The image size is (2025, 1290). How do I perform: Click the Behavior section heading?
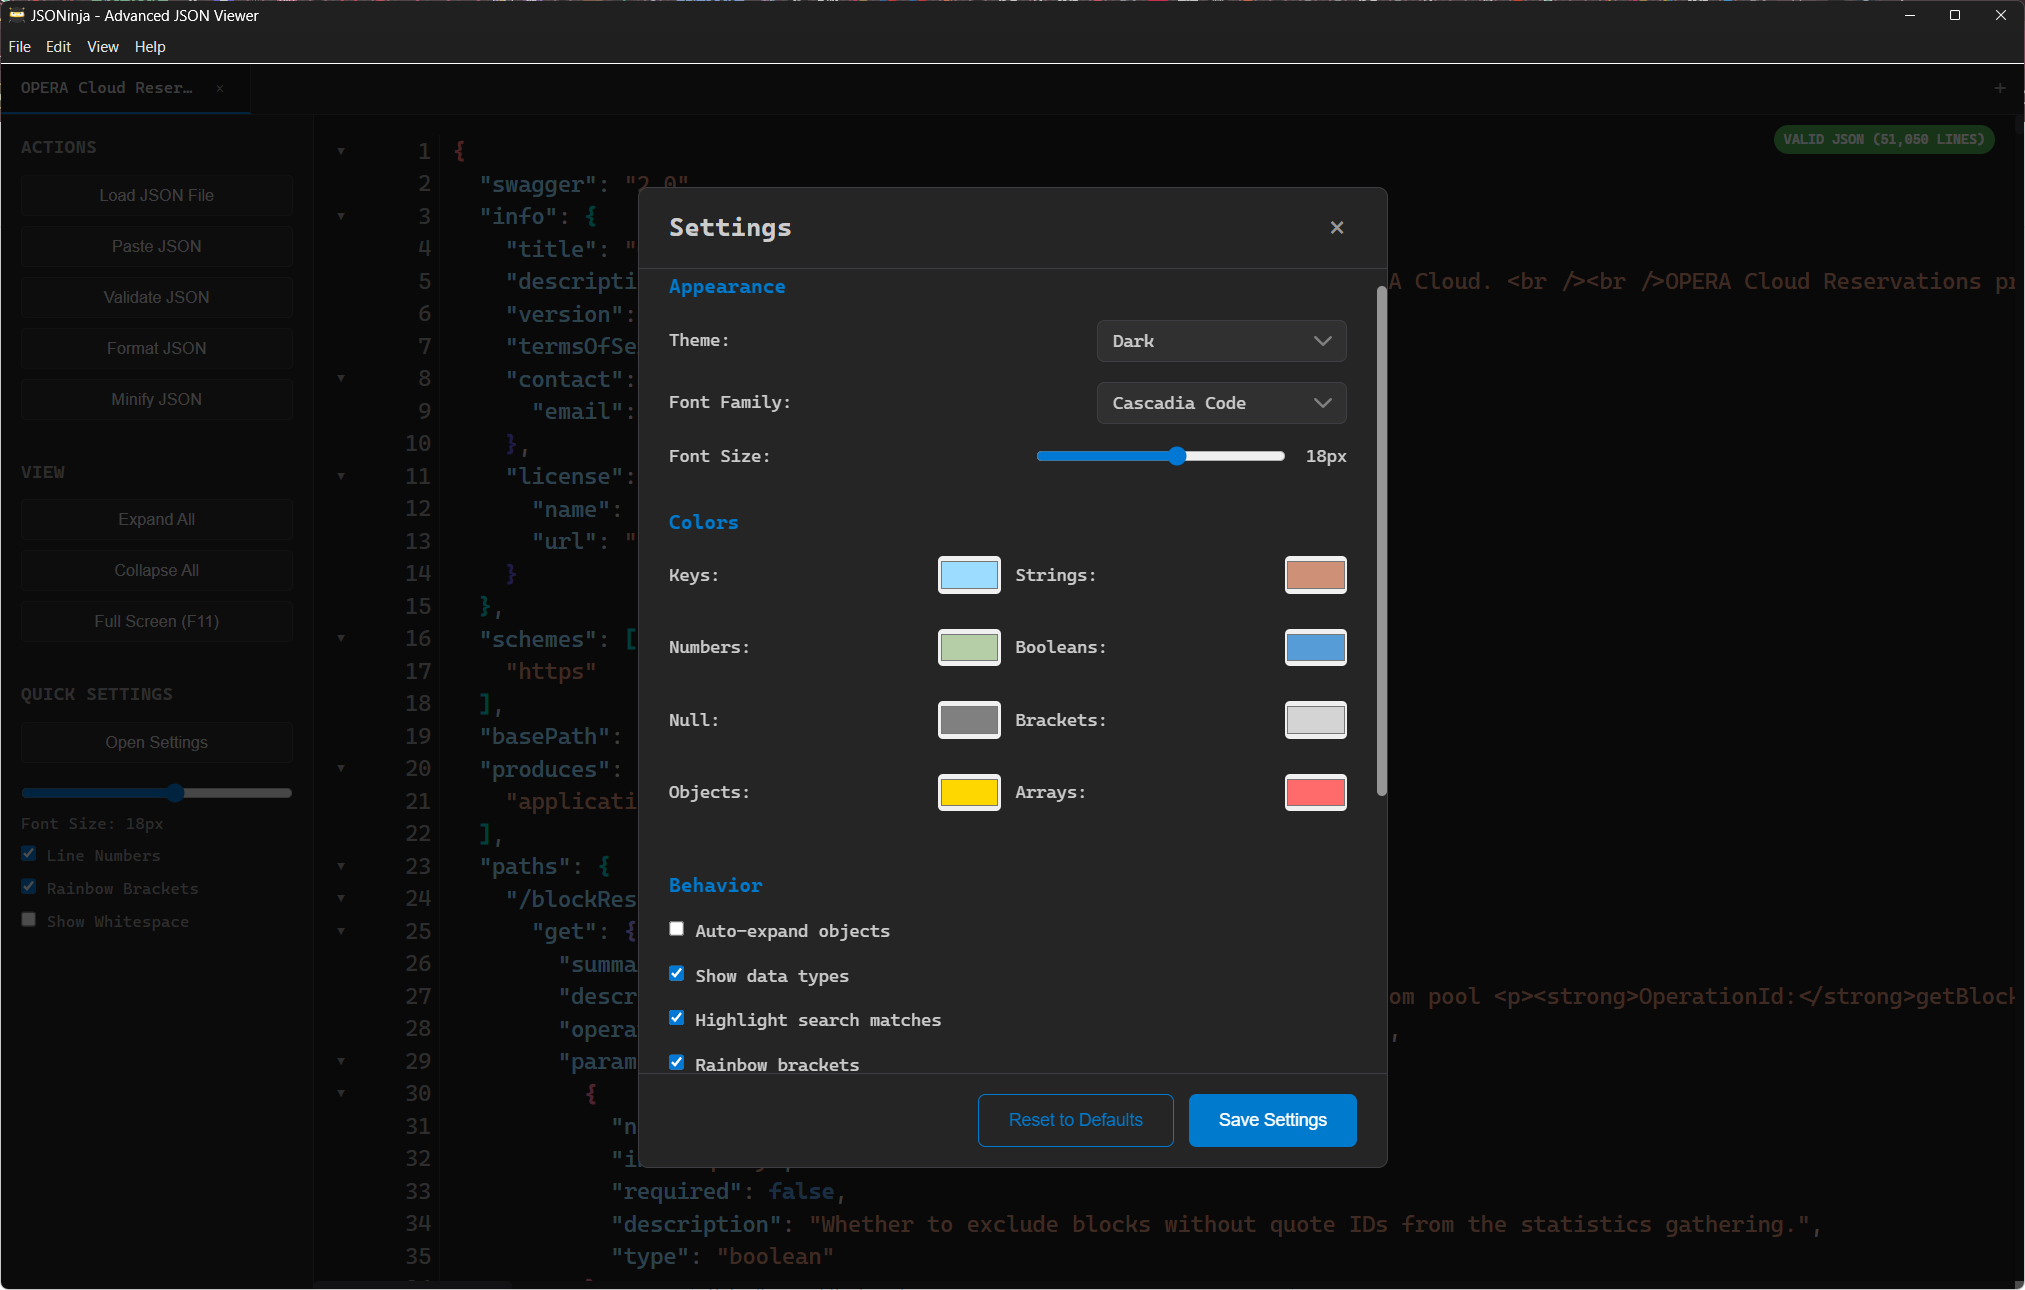point(715,885)
